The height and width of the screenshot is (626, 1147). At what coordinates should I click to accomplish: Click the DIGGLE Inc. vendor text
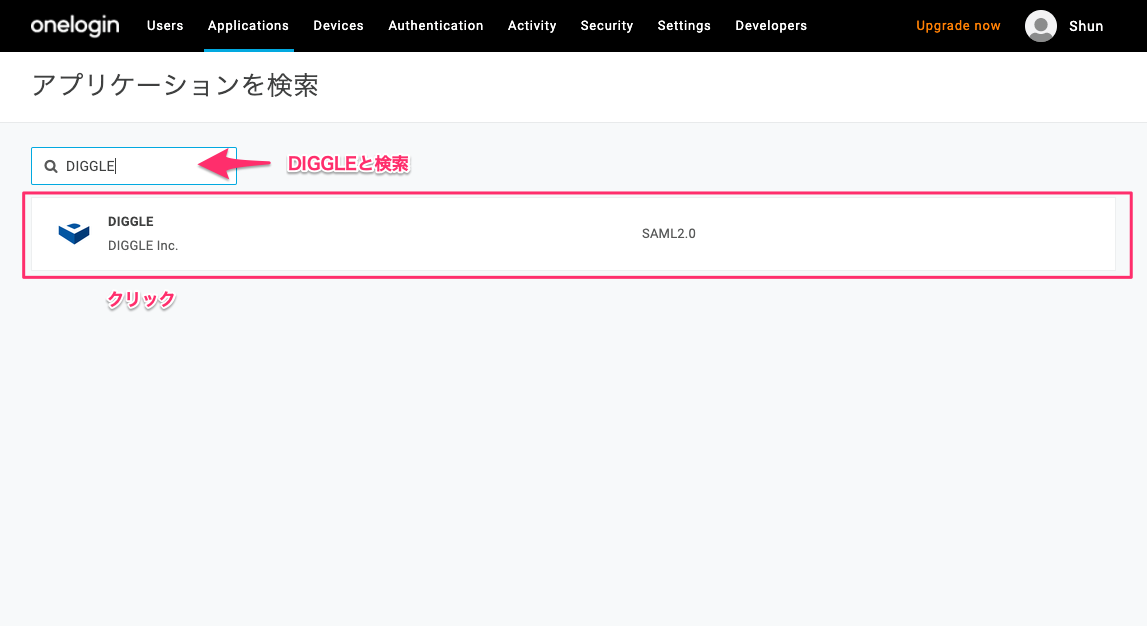click(x=143, y=245)
